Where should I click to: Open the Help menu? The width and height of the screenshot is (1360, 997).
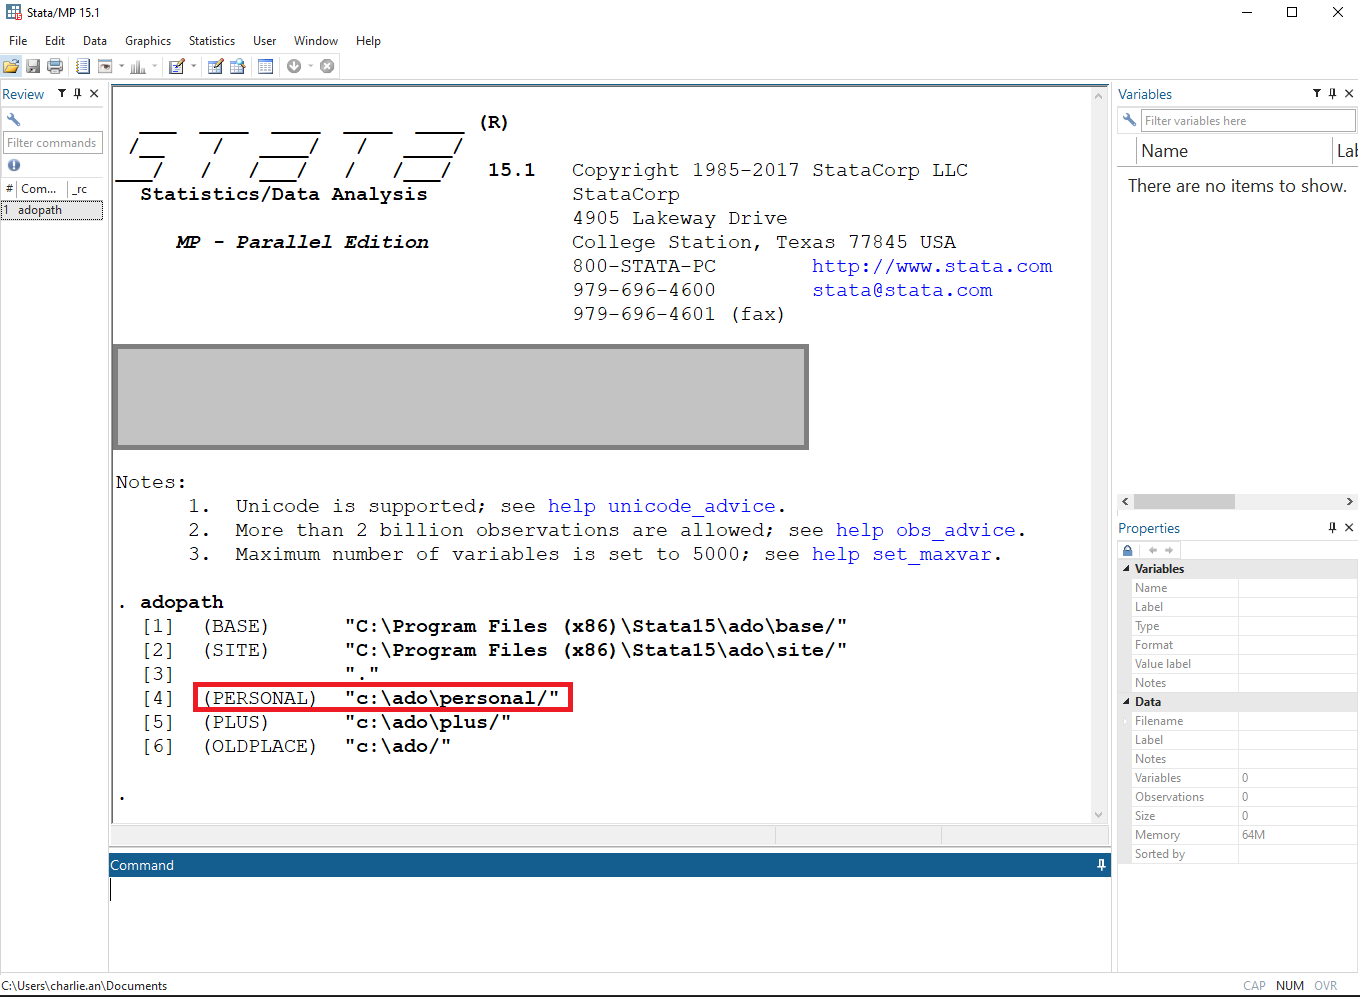tap(368, 41)
